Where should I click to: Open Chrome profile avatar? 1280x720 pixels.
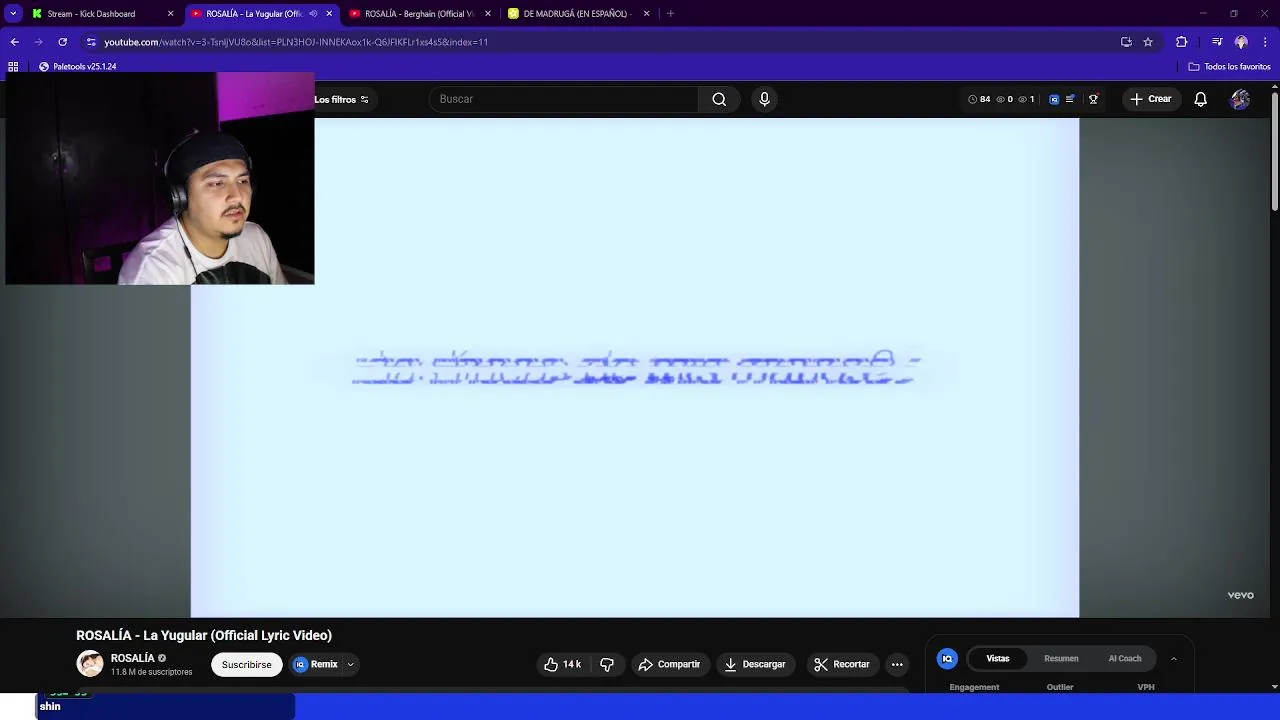click(1241, 42)
